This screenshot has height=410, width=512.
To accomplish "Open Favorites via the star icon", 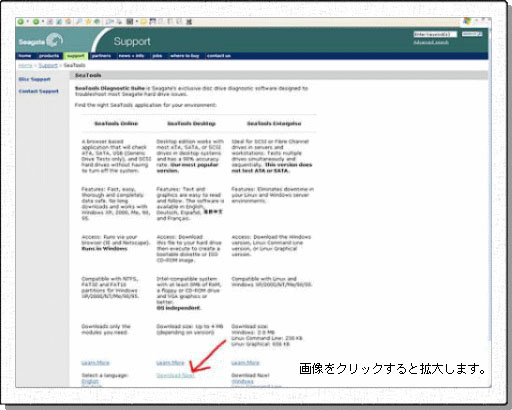I will tap(88, 22).
